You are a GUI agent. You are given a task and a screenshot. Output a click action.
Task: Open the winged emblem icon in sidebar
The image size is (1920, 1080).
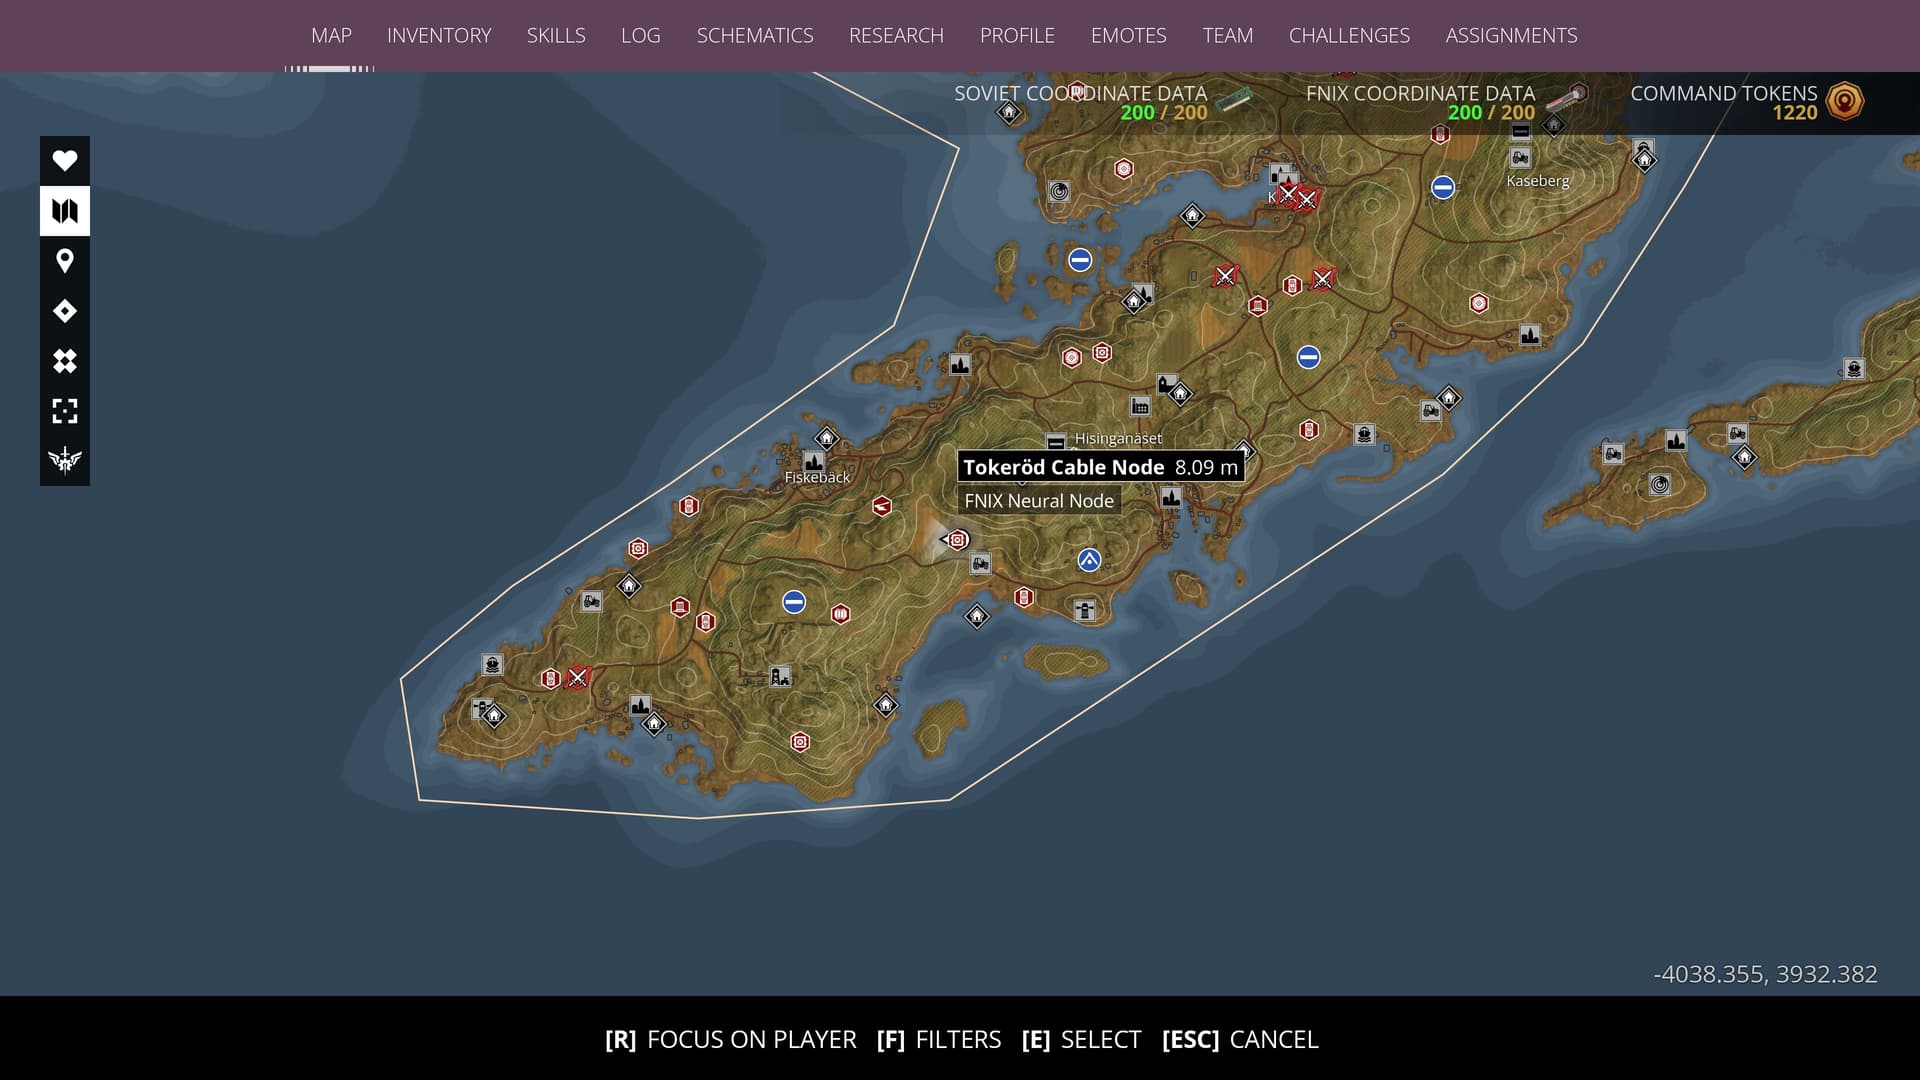tap(65, 460)
